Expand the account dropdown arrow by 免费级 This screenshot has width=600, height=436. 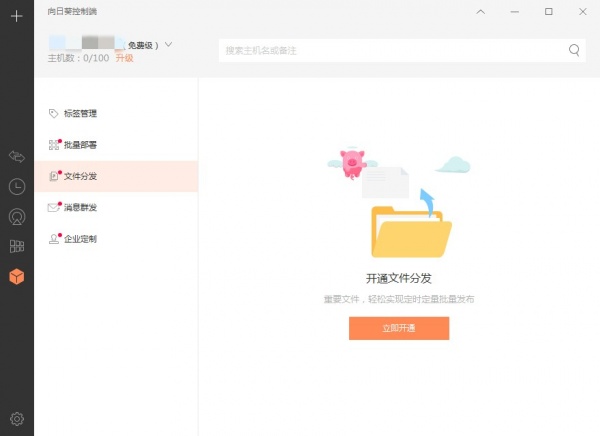168,45
